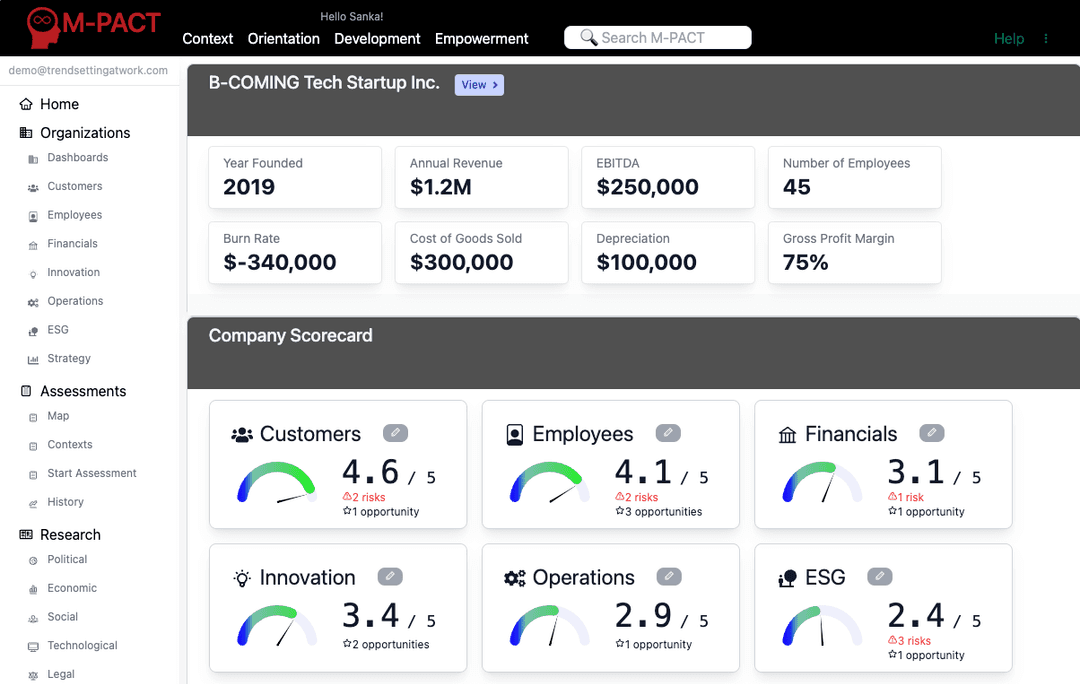
Task: Open edit for the Innovation scorecard
Action: (x=390, y=577)
